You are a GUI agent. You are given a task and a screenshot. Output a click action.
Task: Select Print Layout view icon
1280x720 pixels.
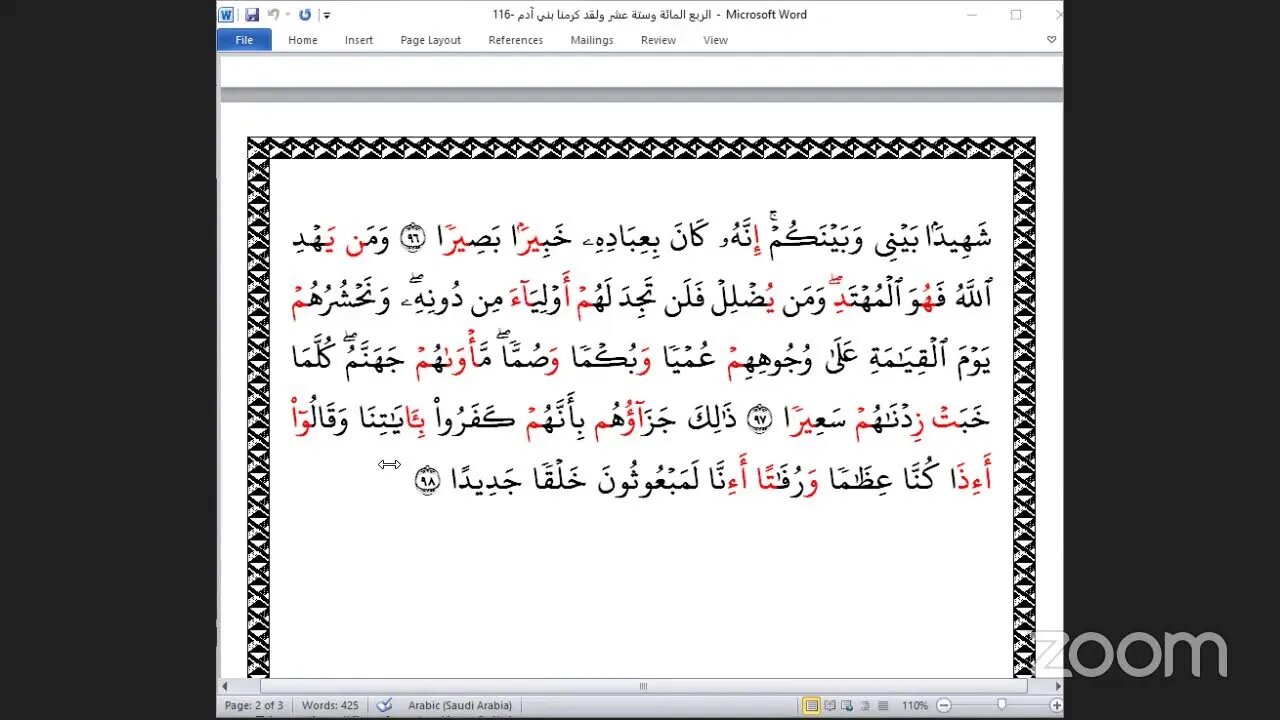click(x=813, y=705)
